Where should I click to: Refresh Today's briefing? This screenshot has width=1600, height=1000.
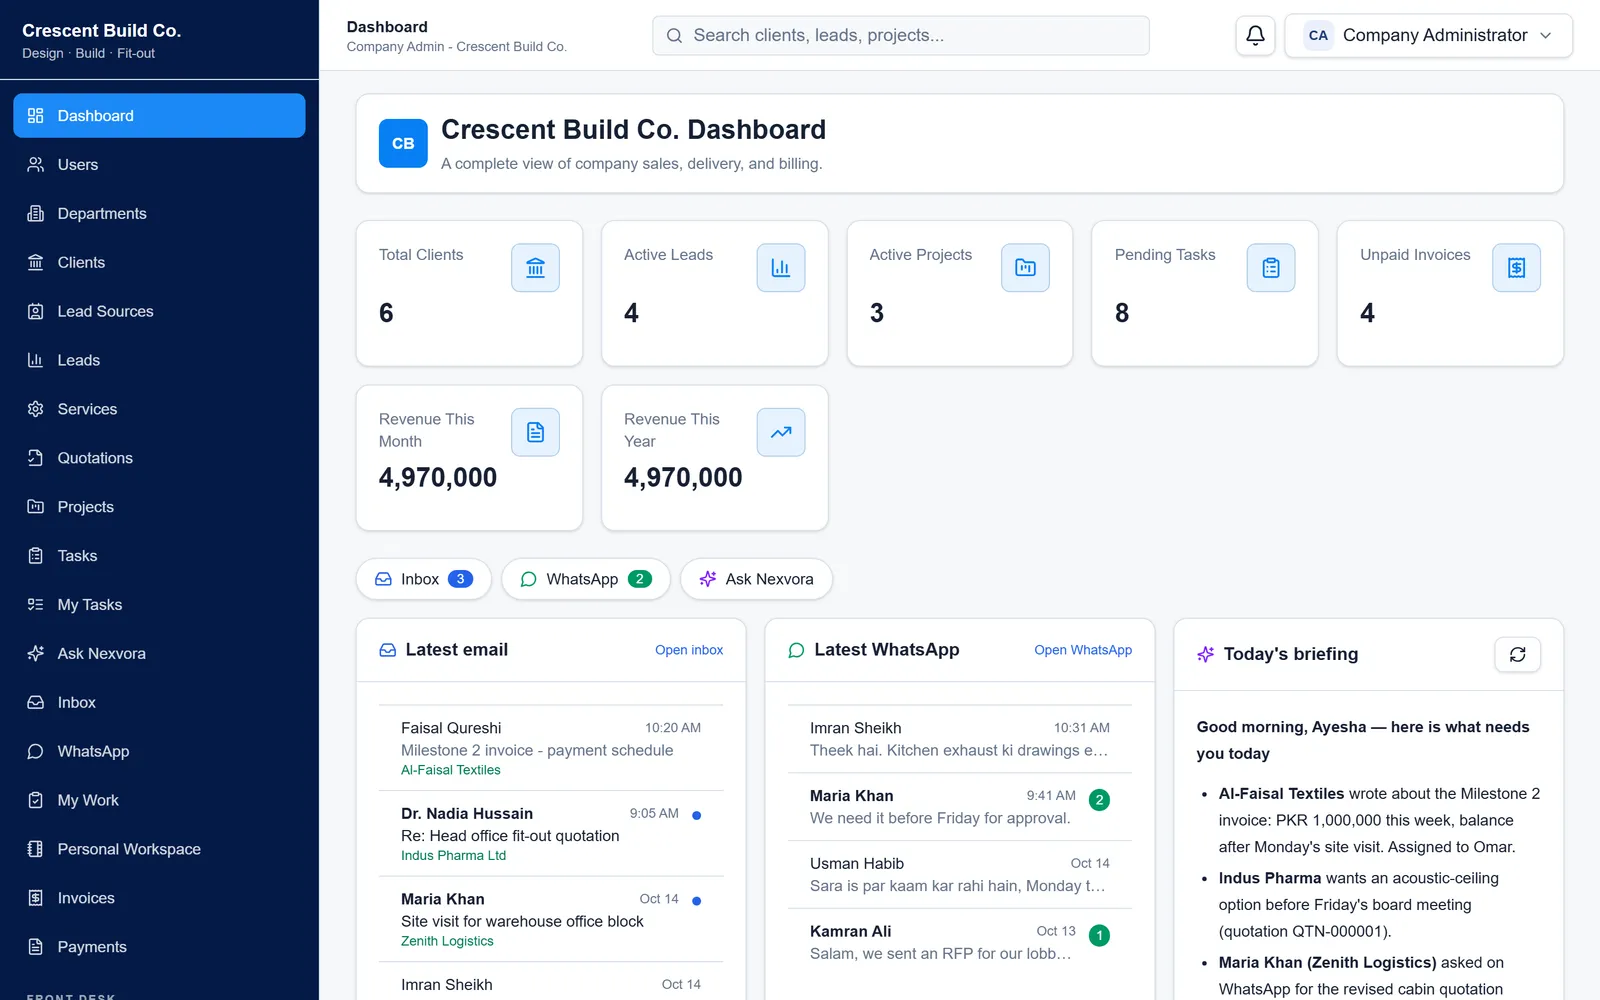point(1517,654)
